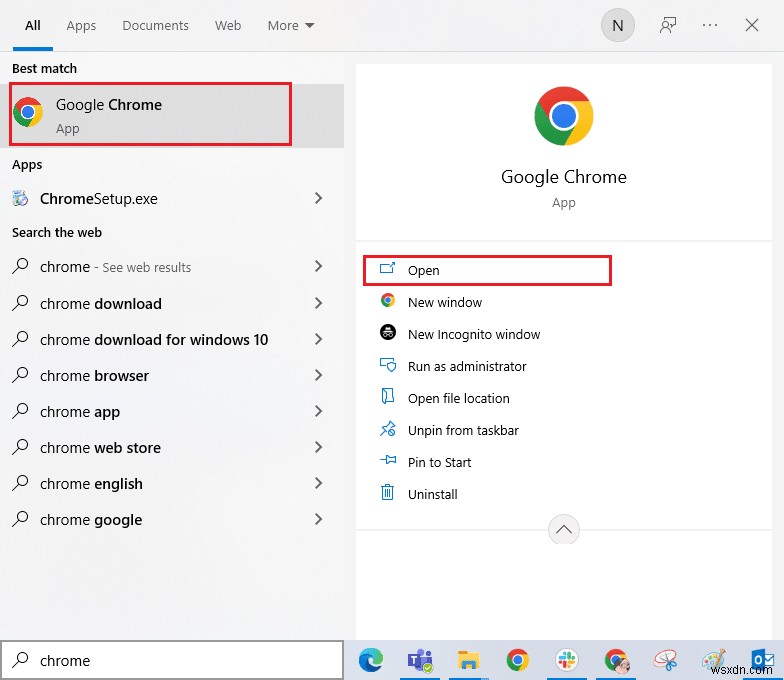Viewport: 784px width, 680px height.
Task: Open File Explorer from the taskbar
Action: click(x=468, y=660)
